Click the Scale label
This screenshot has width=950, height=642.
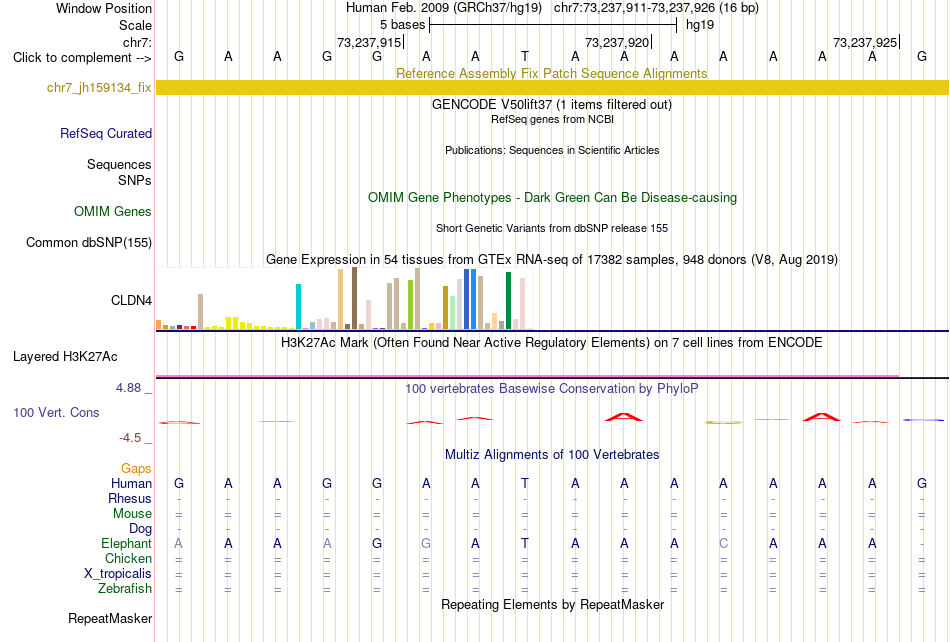pyautogui.click(x=135, y=25)
